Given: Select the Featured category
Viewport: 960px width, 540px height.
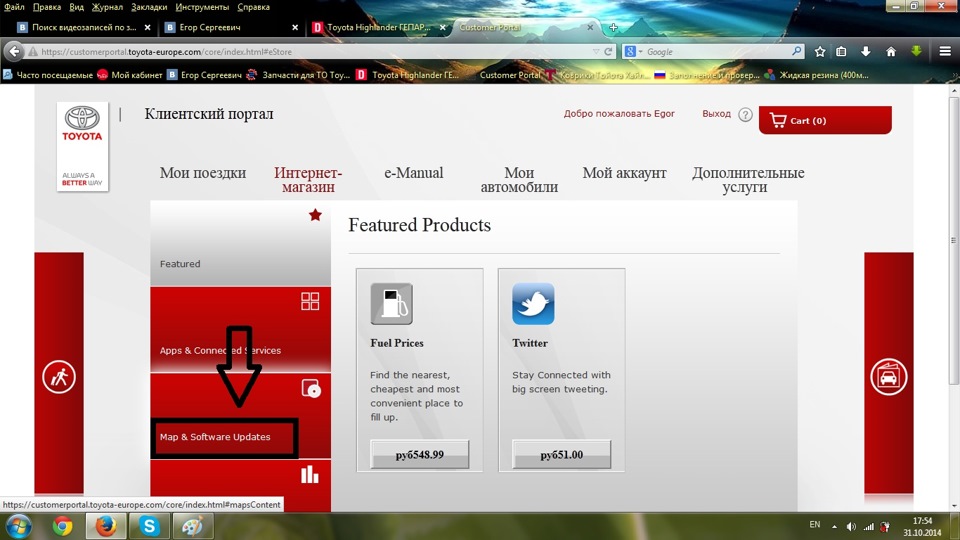Looking at the screenshot, I should pos(241,243).
